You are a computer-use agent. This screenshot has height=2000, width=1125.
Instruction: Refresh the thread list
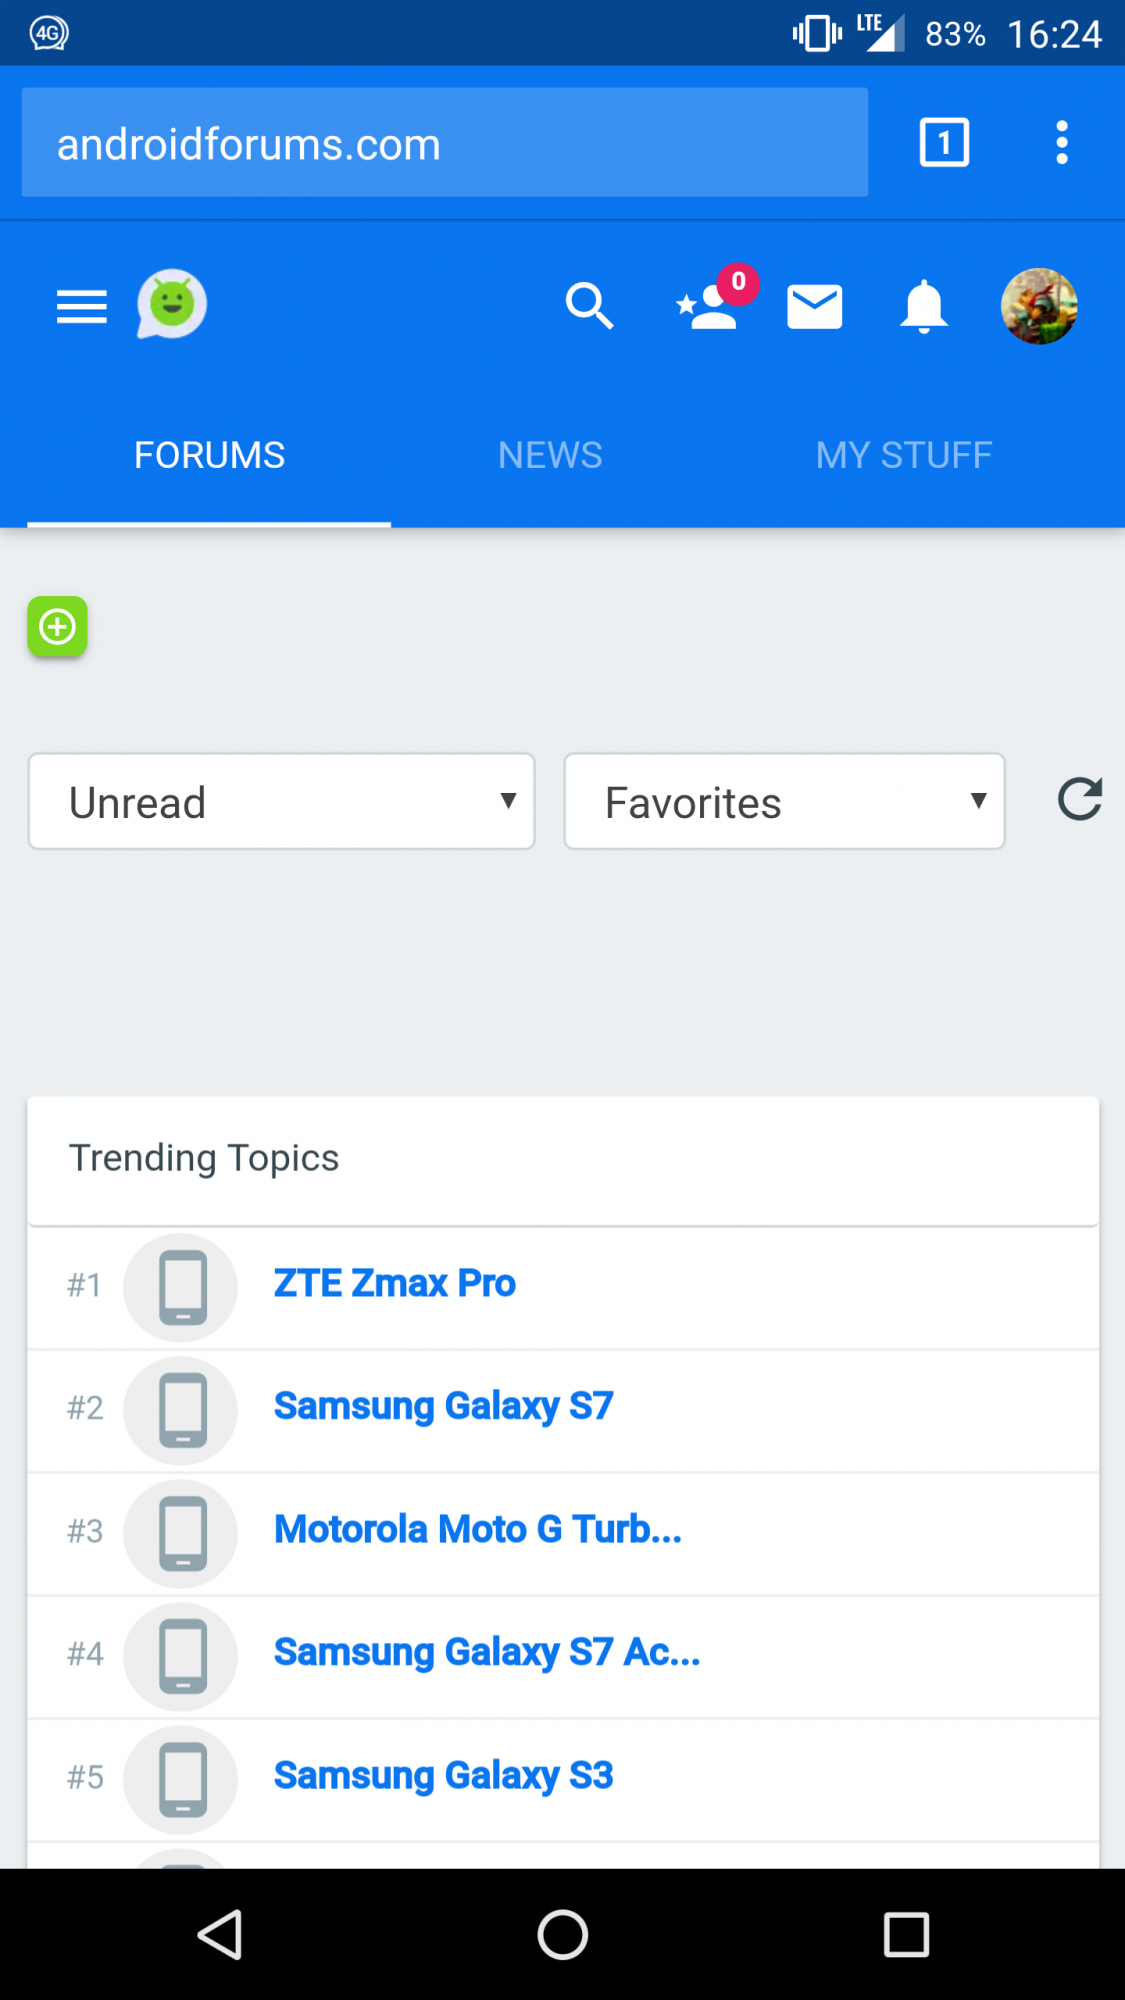[1080, 799]
